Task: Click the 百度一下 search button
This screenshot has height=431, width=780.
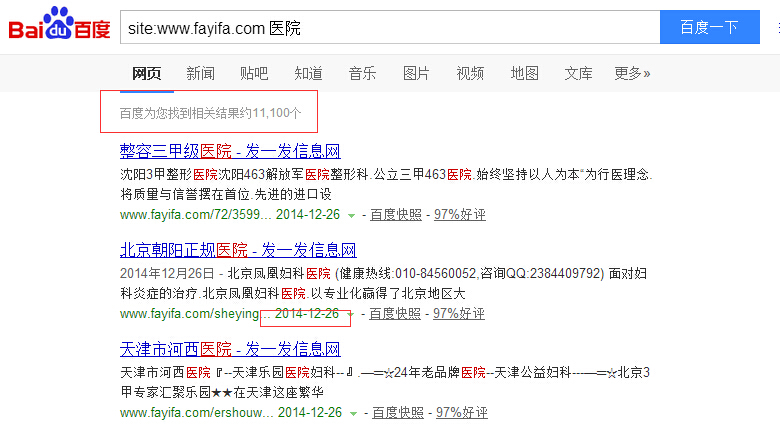Action: pyautogui.click(x=709, y=27)
